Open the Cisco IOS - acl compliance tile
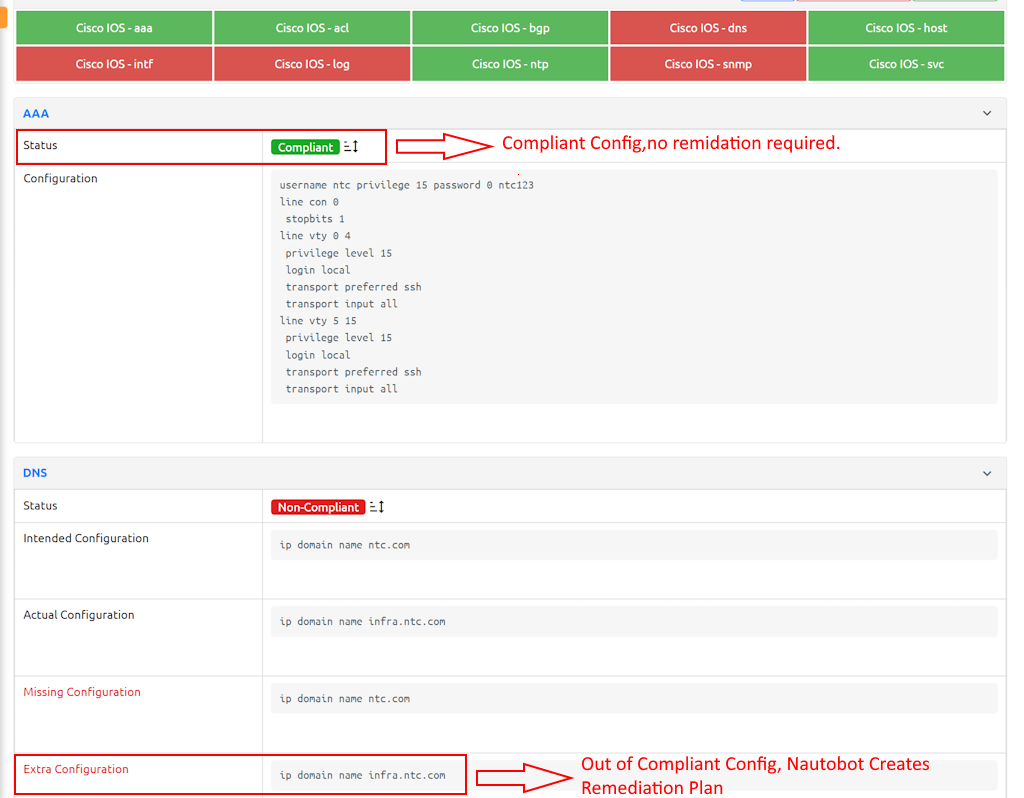Image resolution: width=1024 pixels, height=798 pixels. (x=311, y=27)
